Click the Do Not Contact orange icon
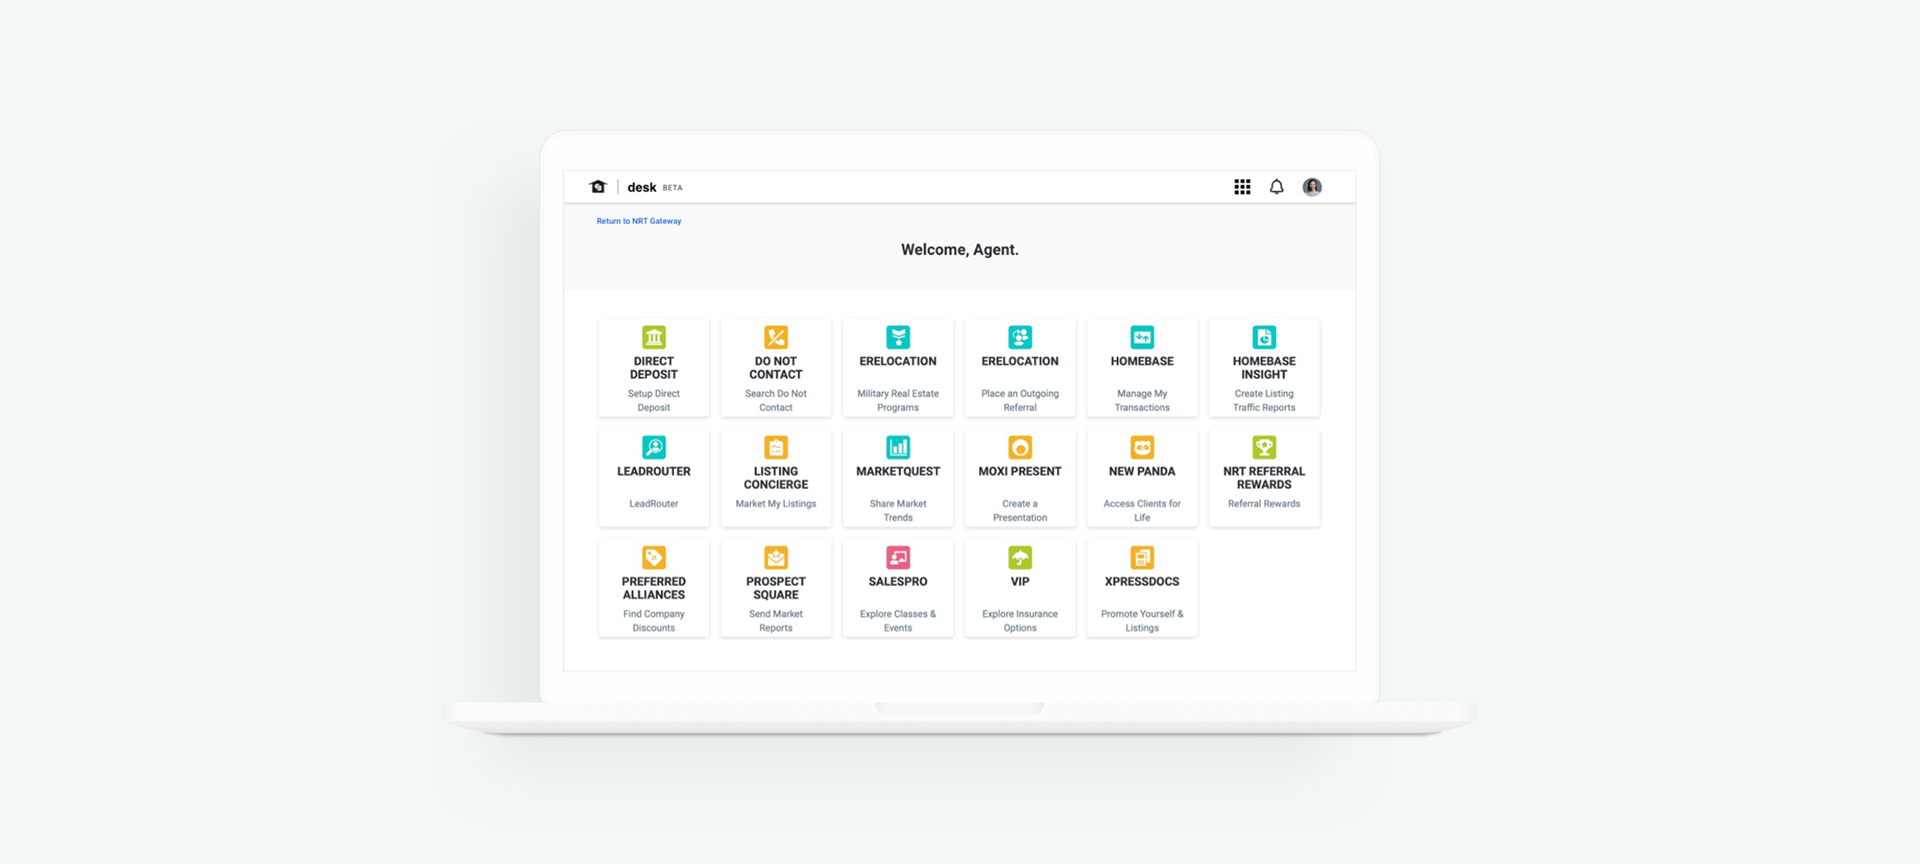1920x864 pixels. (776, 337)
